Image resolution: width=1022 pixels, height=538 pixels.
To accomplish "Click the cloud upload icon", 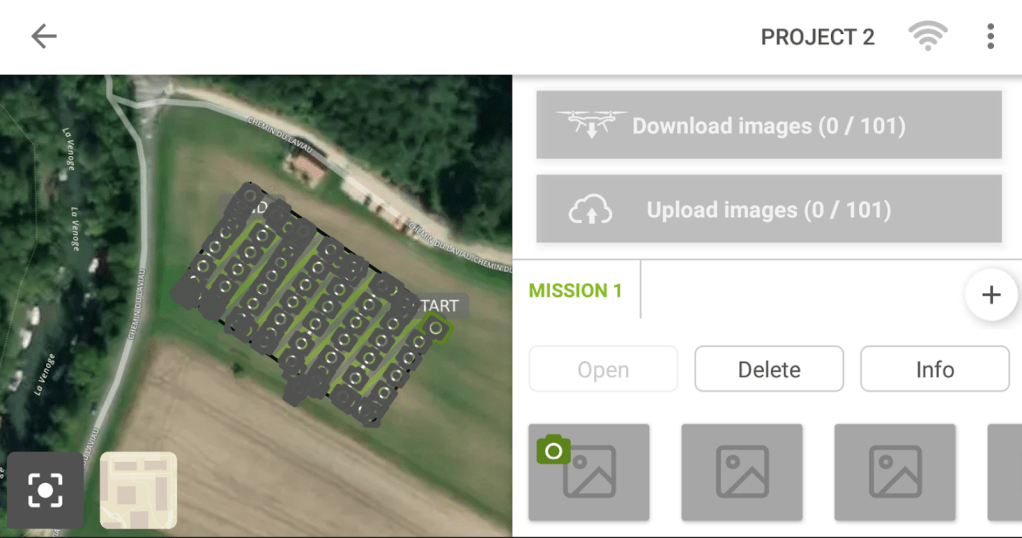I will click(x=591, y=210).
